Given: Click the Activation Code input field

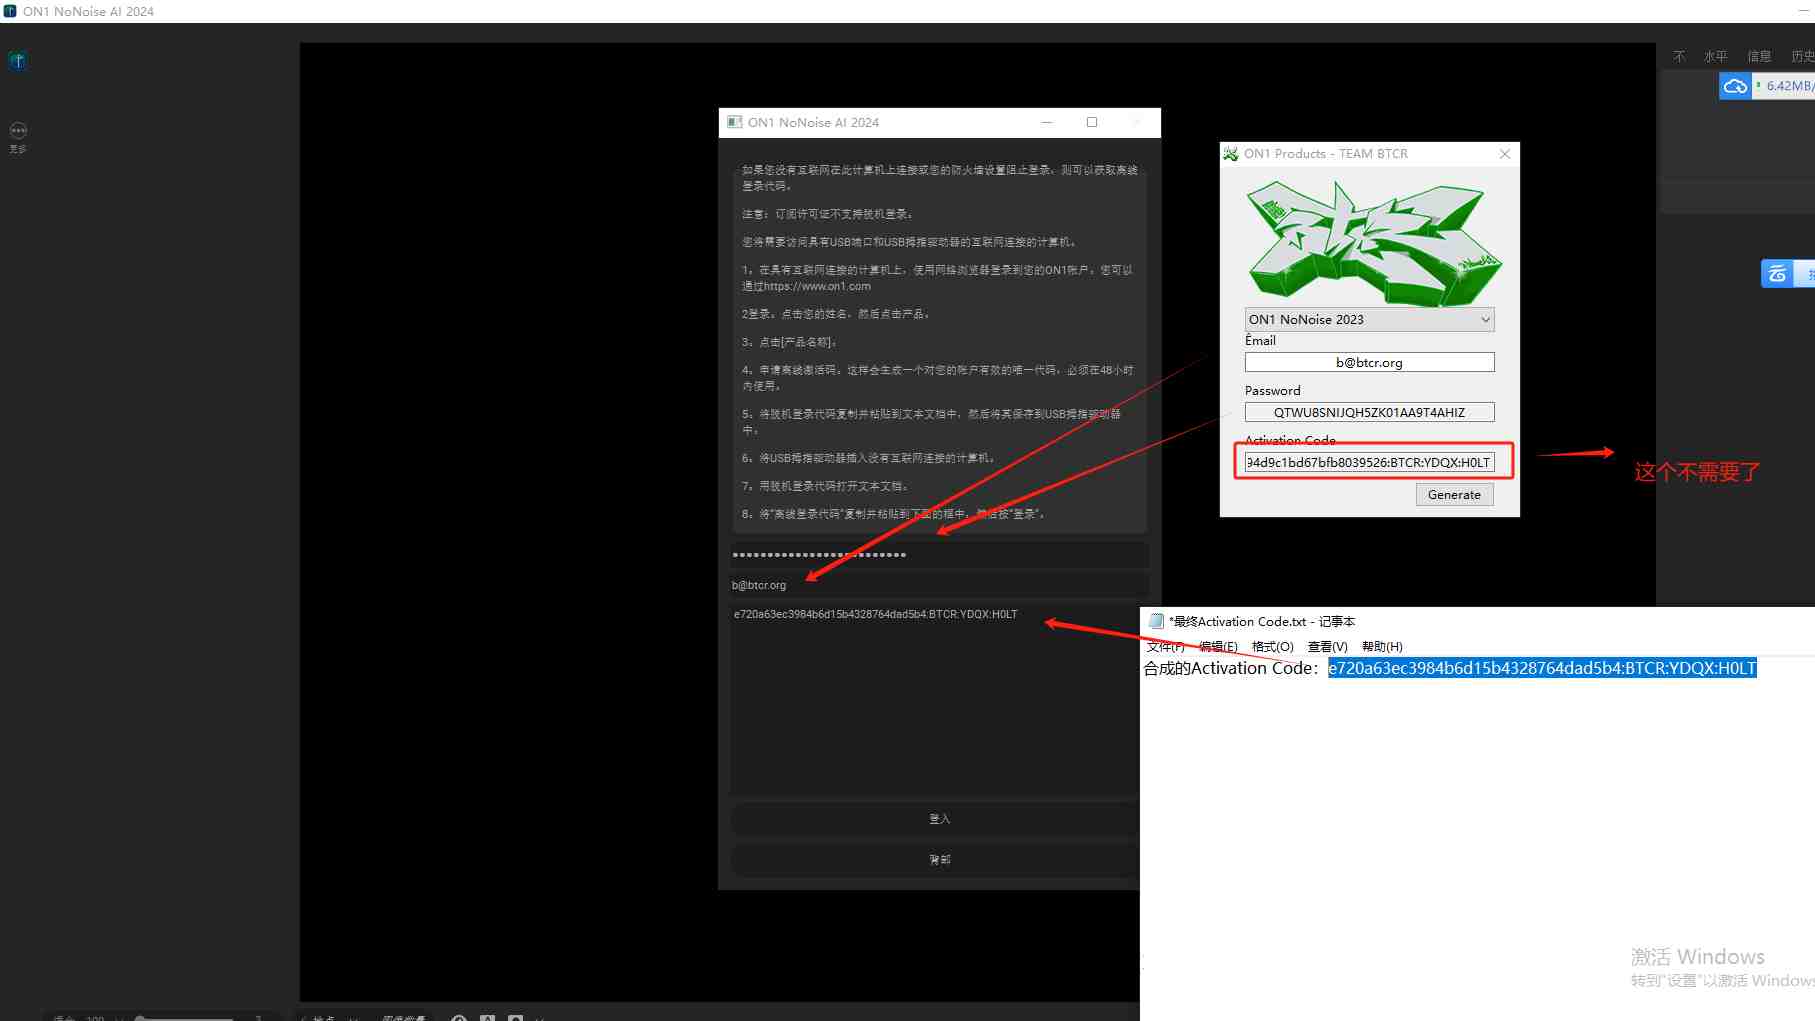Looking at the screenshot, I should click(x=1369, y=461).
